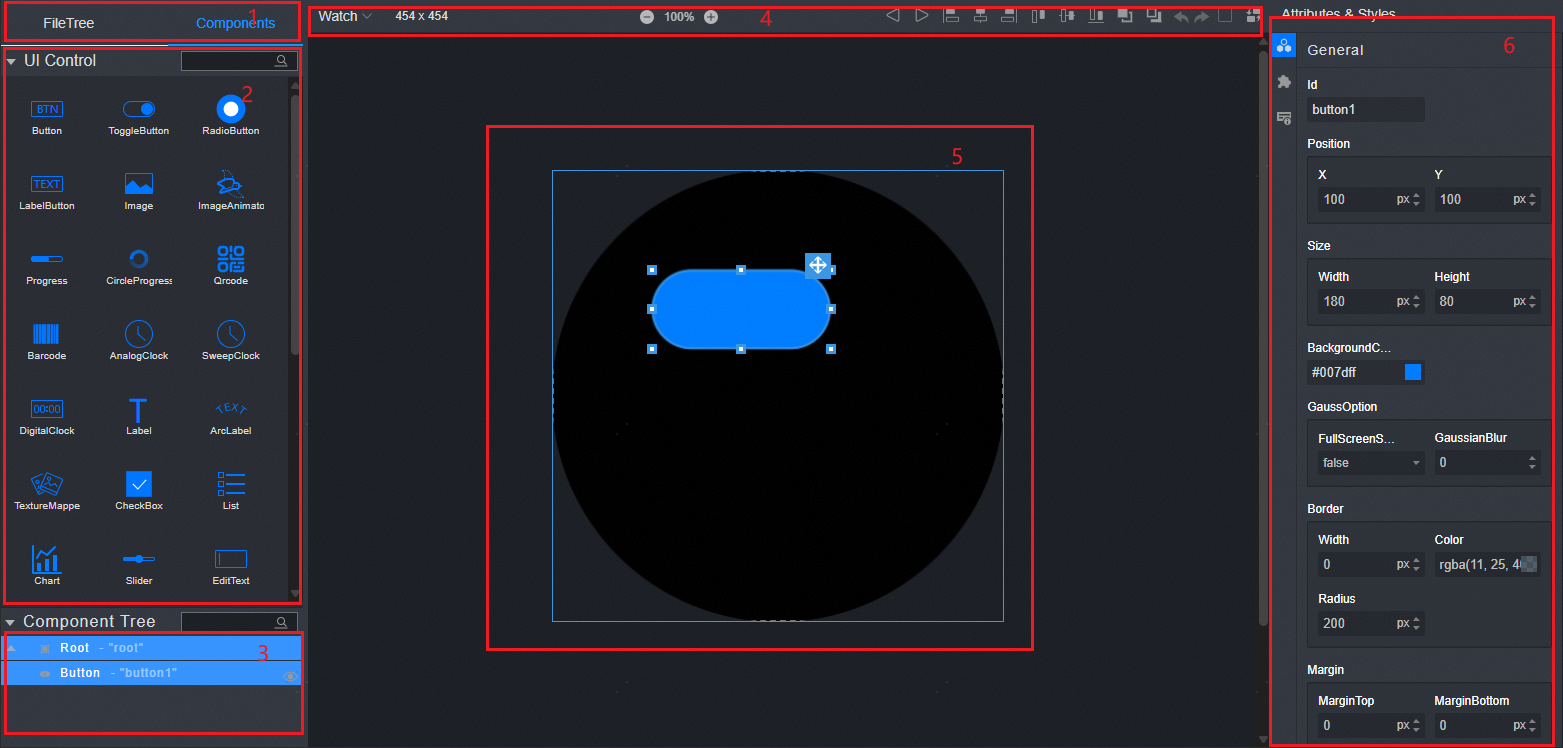
Task: Switch to the FileTree tab
Action: click(x=68, y=23)
